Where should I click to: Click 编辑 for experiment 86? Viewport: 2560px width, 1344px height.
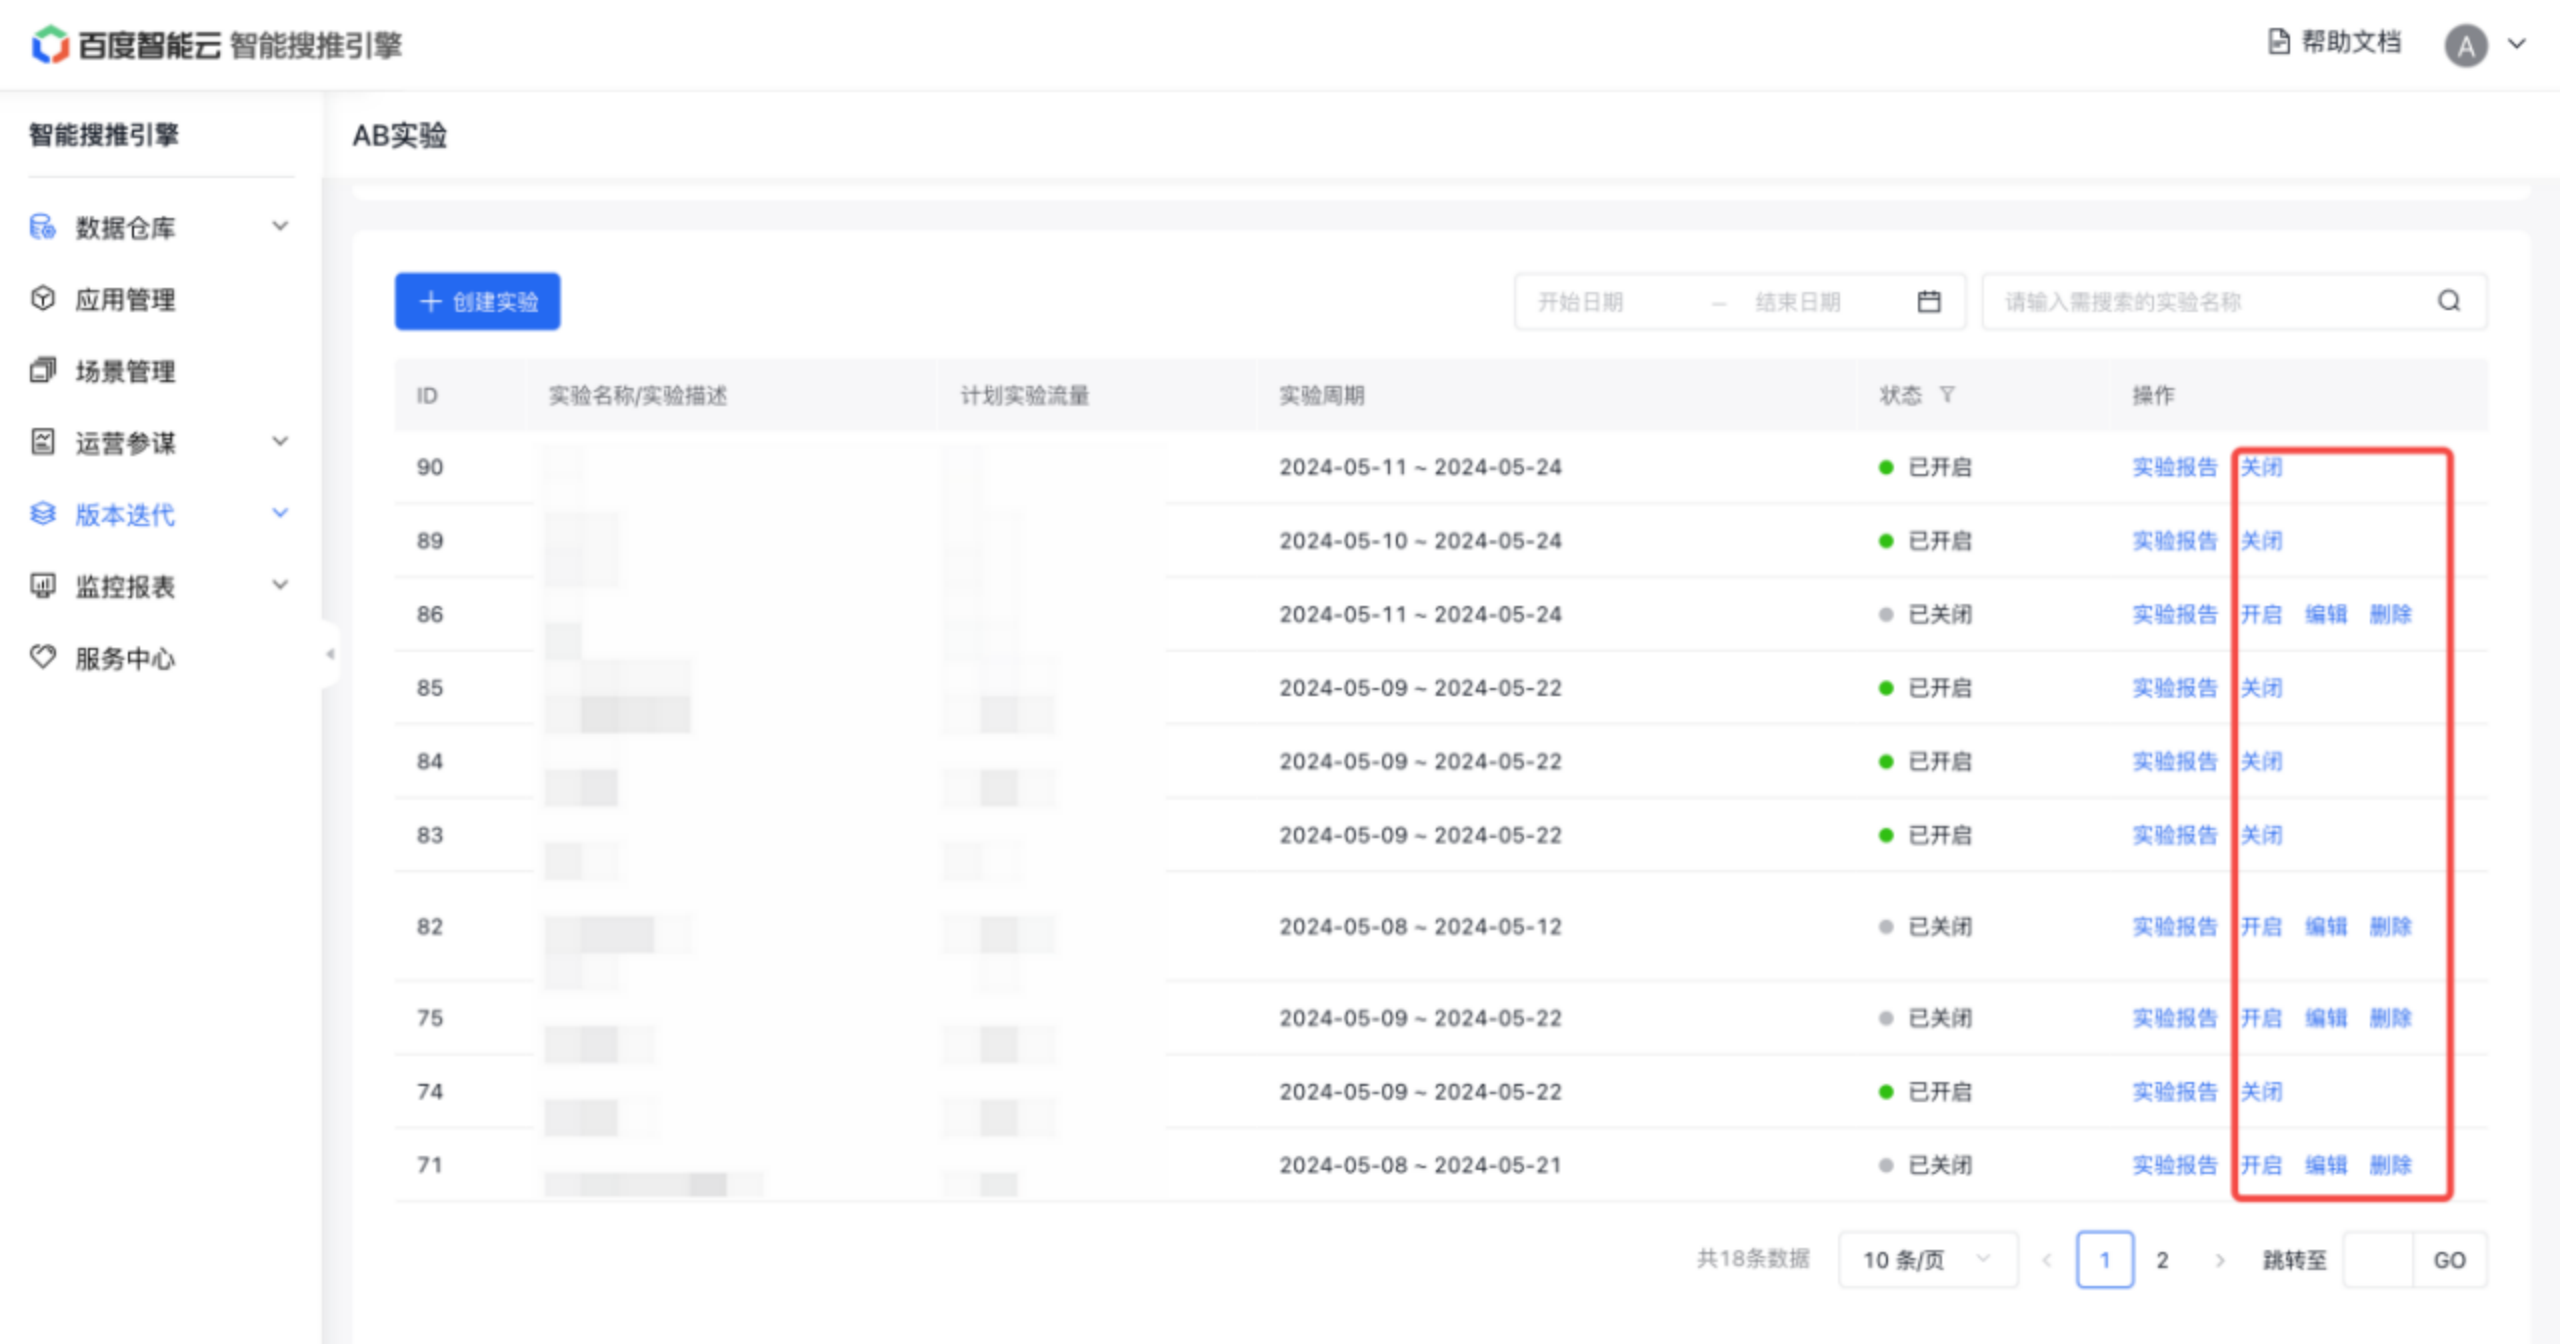[x=2326, y=614]
